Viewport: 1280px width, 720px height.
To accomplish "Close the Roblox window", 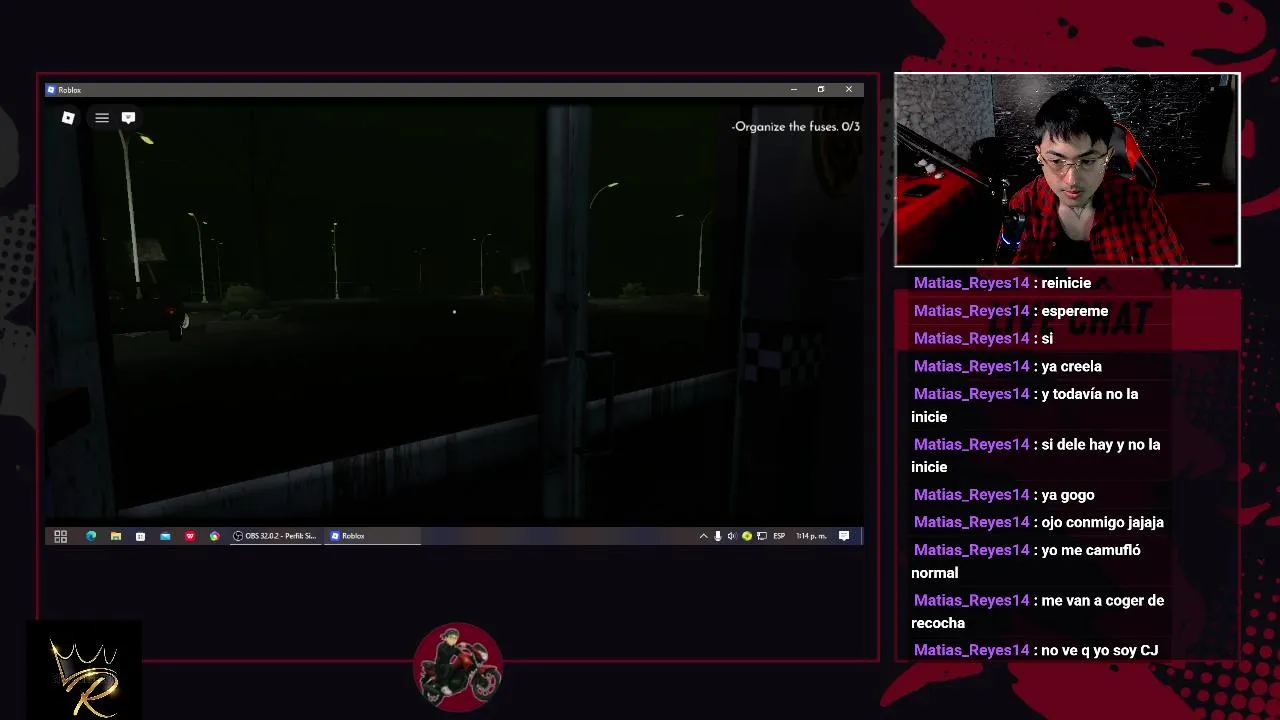I will click(849, 90).
